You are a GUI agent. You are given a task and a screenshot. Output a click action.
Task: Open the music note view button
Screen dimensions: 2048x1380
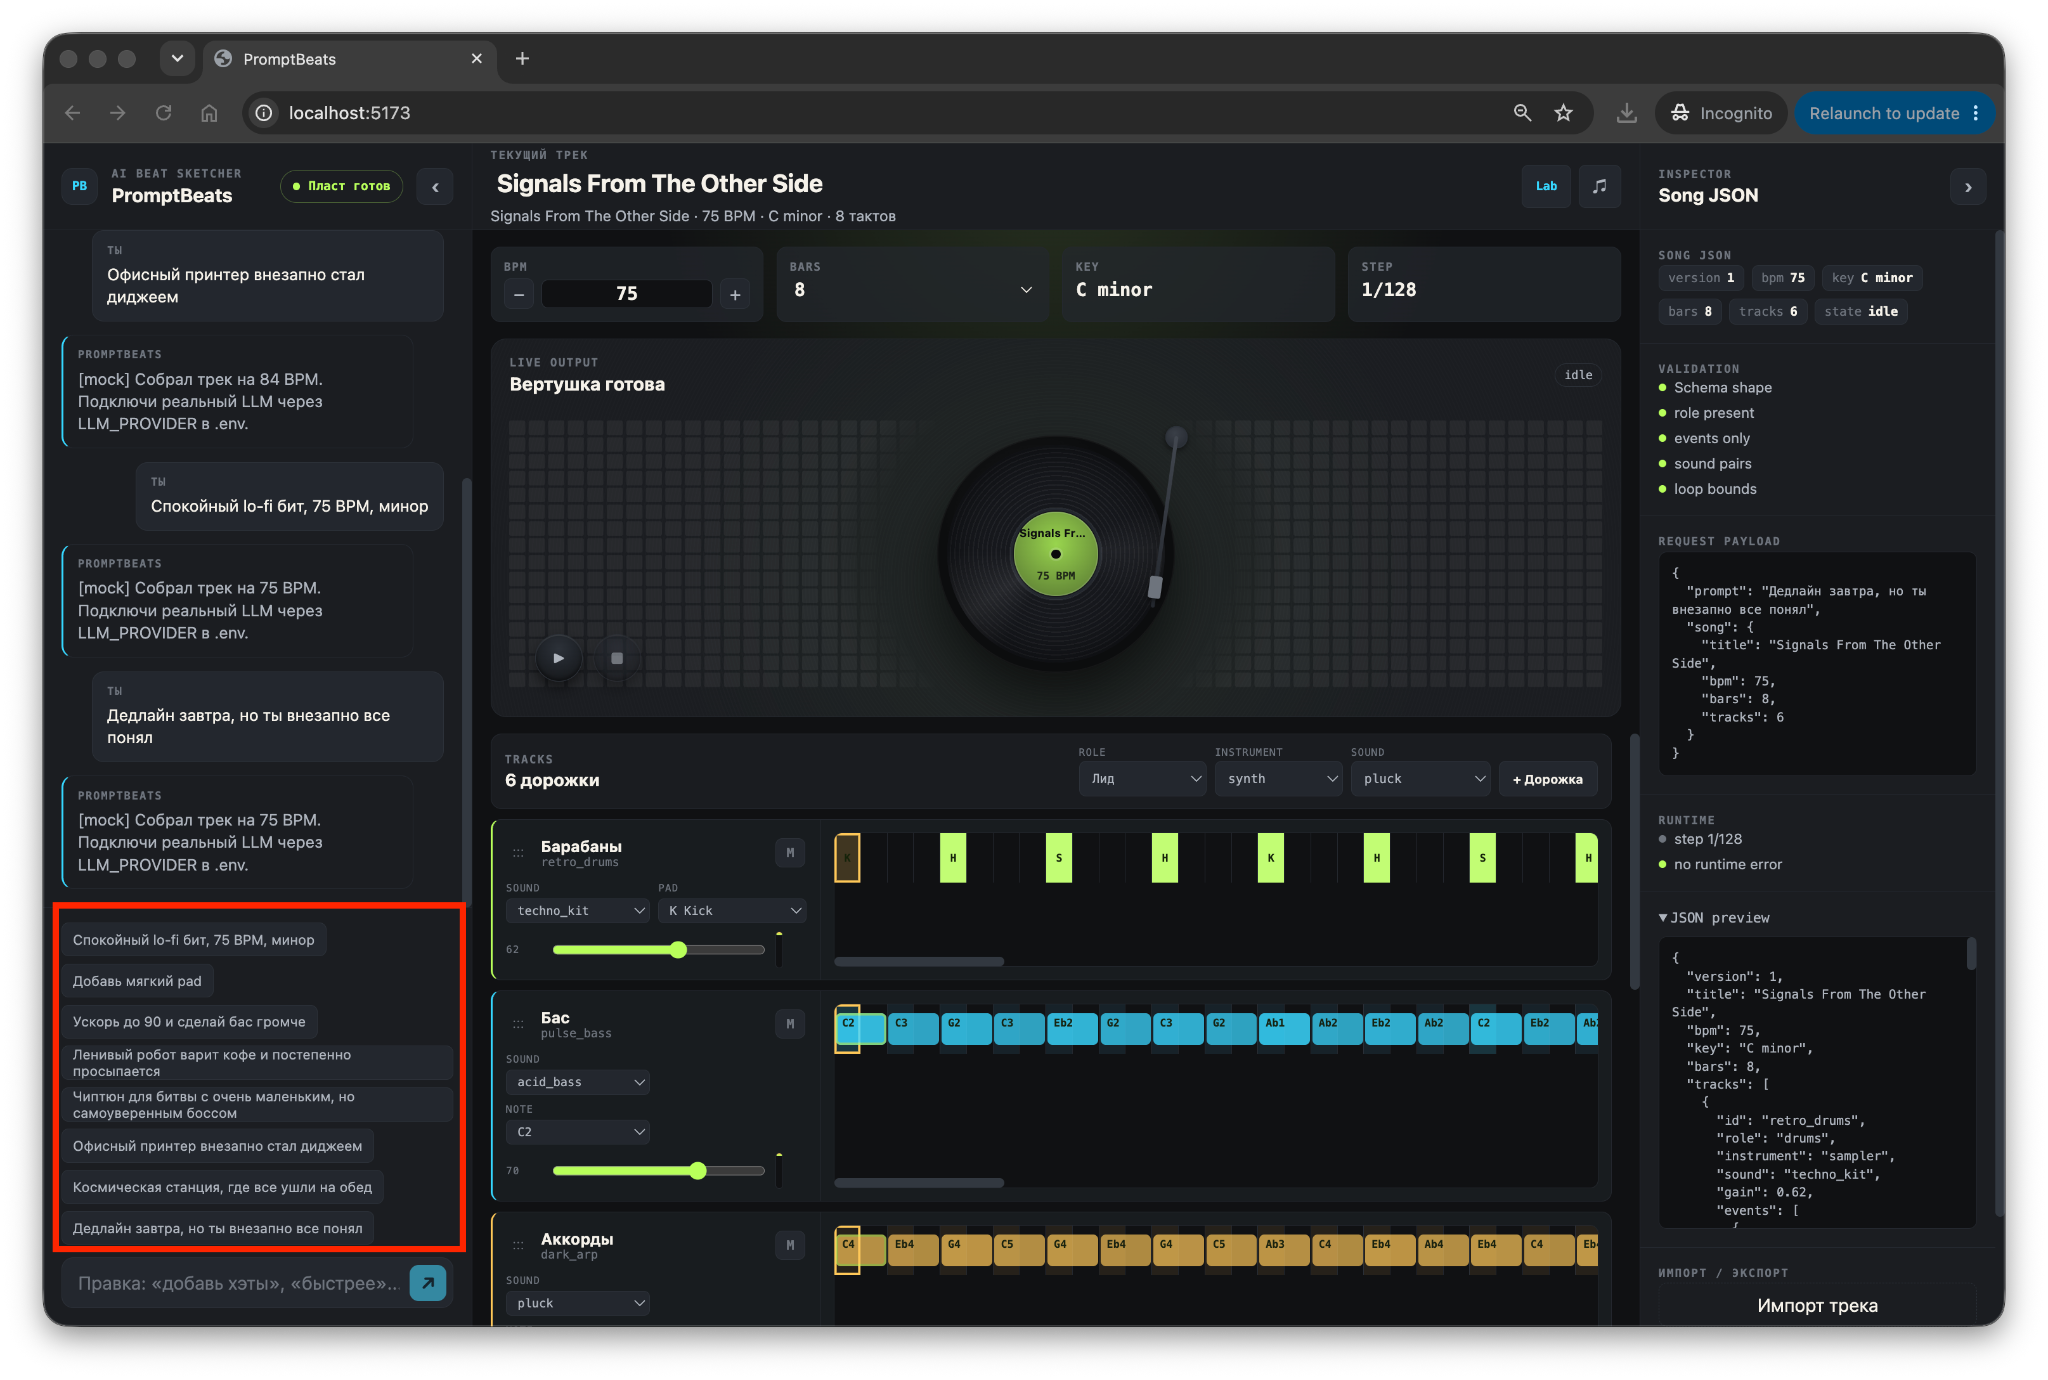point(1600,186)
